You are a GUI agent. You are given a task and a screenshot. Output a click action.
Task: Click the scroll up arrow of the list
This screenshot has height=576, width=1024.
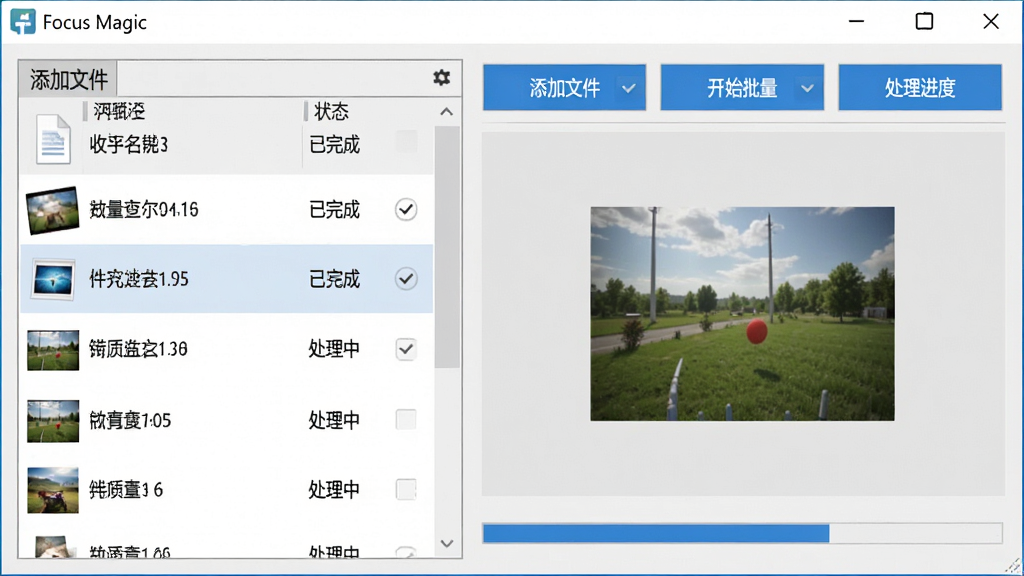[447, 112]
